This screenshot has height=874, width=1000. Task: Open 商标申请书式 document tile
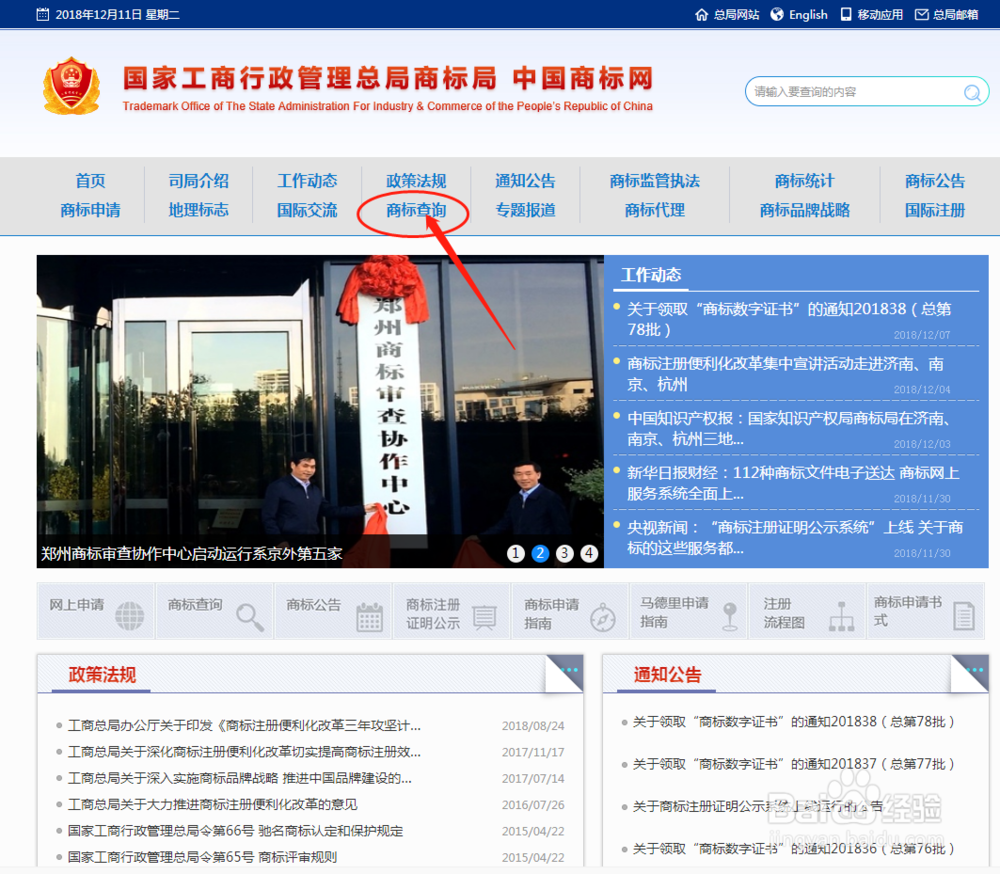coord(925,611)
